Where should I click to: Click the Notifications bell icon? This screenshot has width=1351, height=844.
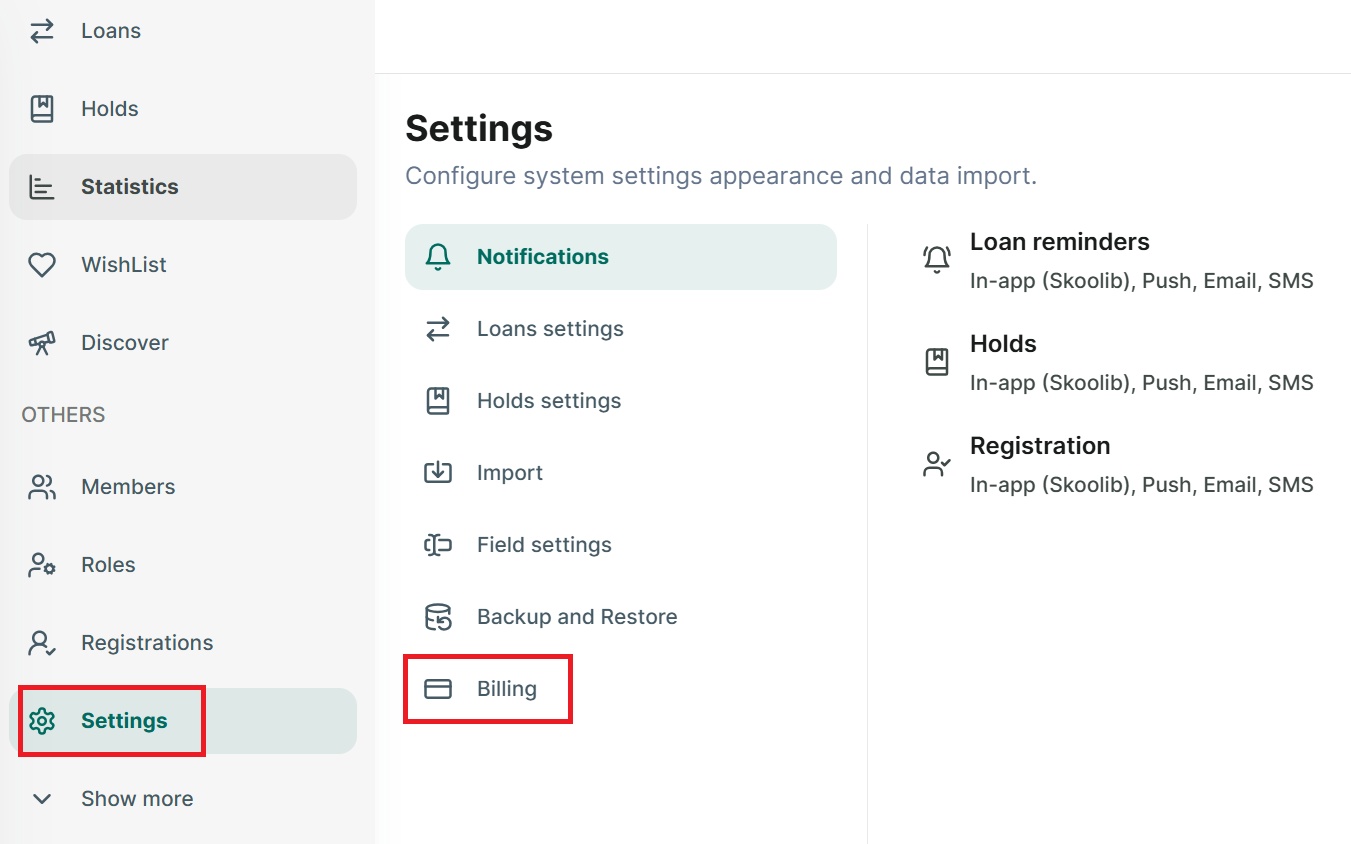pos(438,257)
